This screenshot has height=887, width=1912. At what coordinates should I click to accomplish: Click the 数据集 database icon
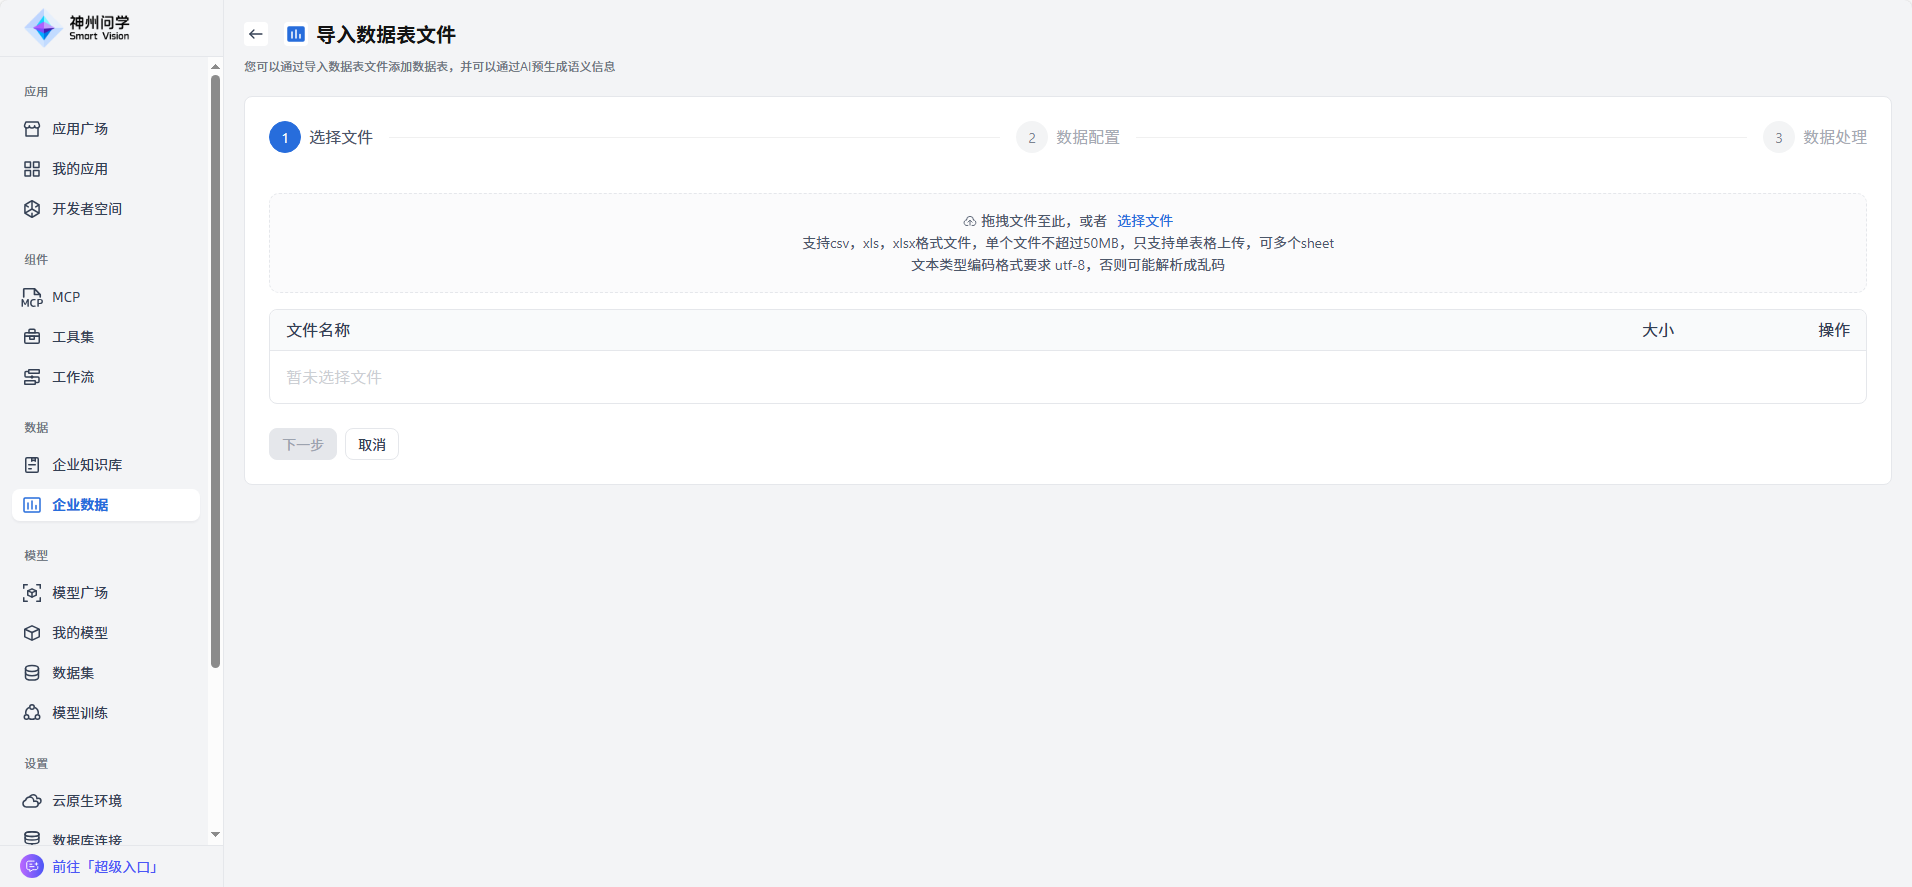(x=32, y=673)
